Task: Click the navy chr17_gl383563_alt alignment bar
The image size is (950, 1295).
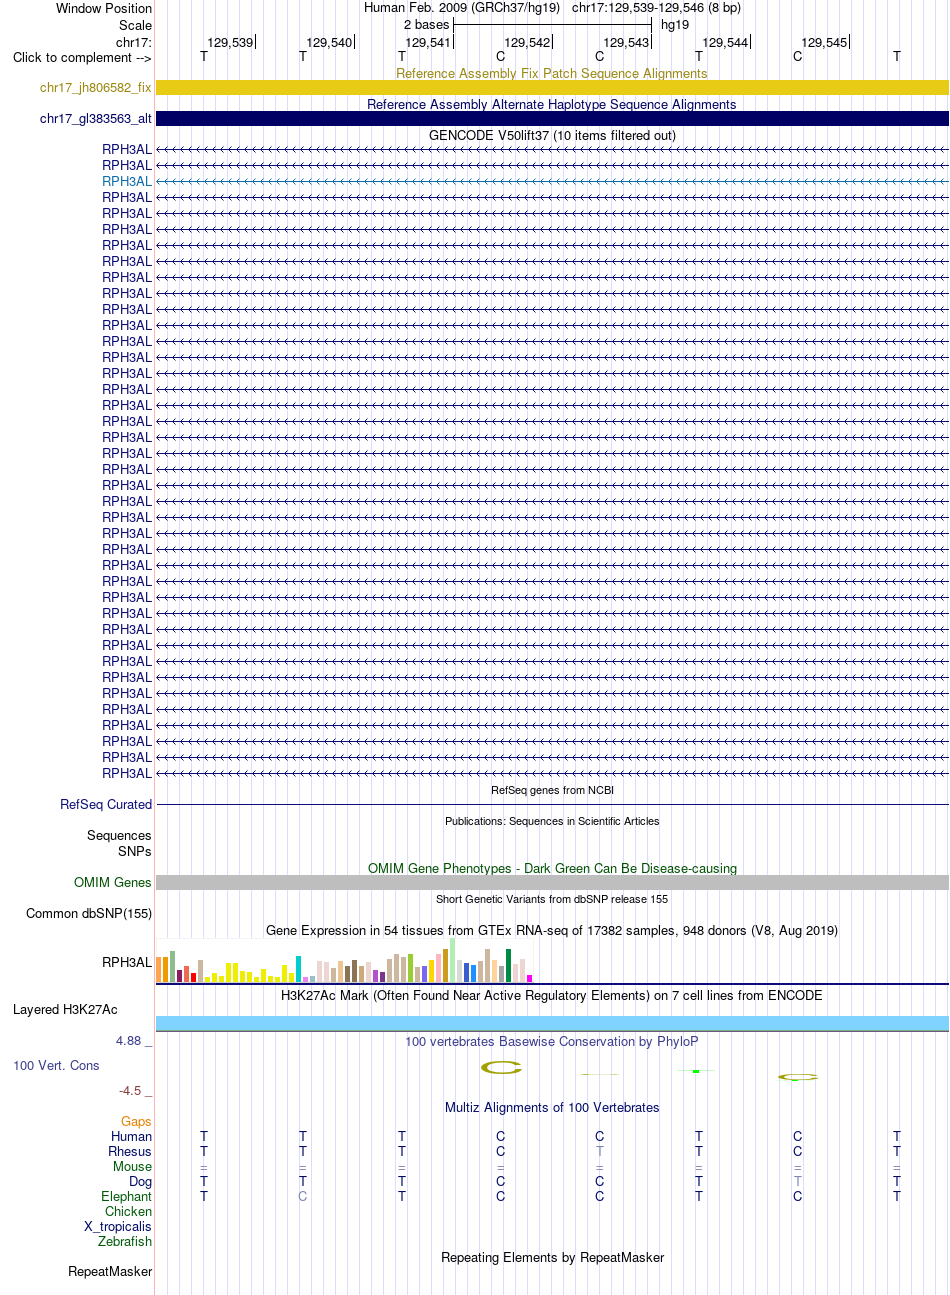Action: [x=552, y=119]
